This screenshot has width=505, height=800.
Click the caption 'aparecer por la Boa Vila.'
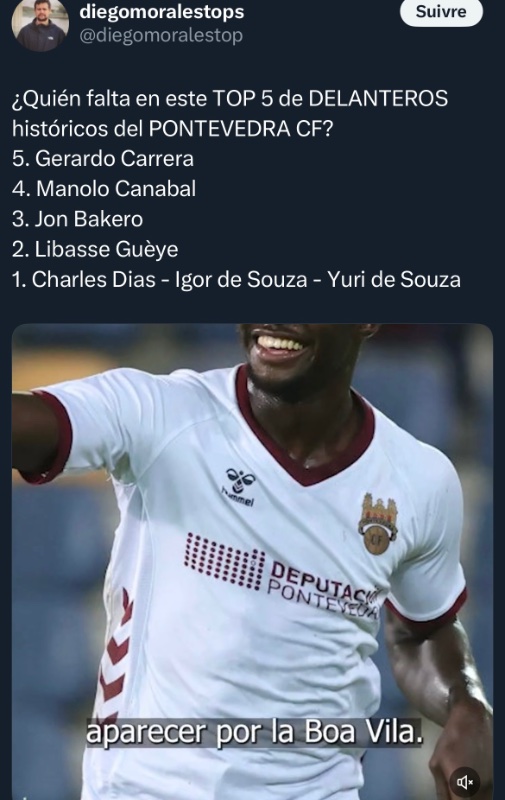coord(255,732)
